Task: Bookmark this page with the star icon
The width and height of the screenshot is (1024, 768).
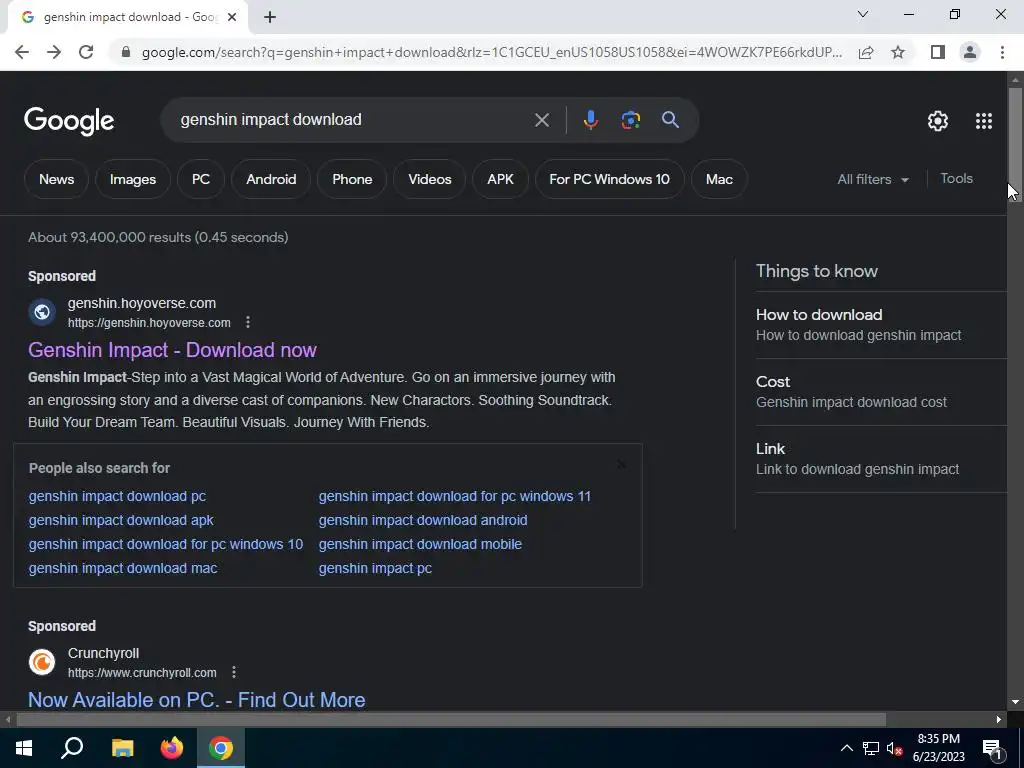Action: click(x=898, y=52)
